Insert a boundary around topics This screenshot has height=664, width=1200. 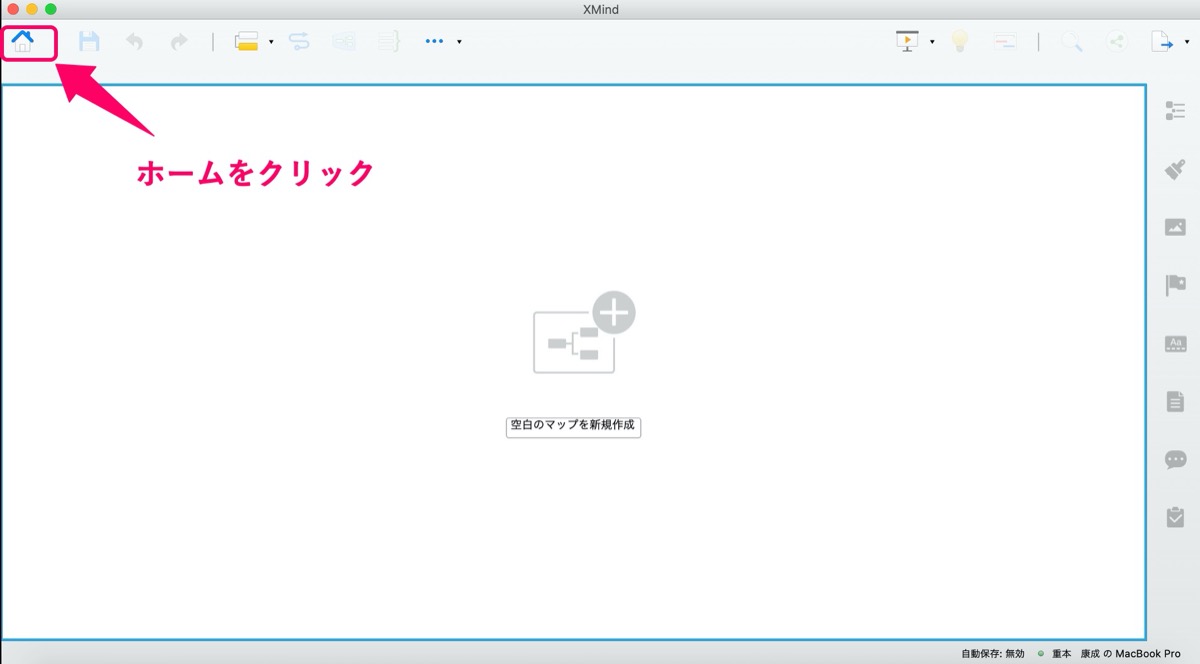344,41
